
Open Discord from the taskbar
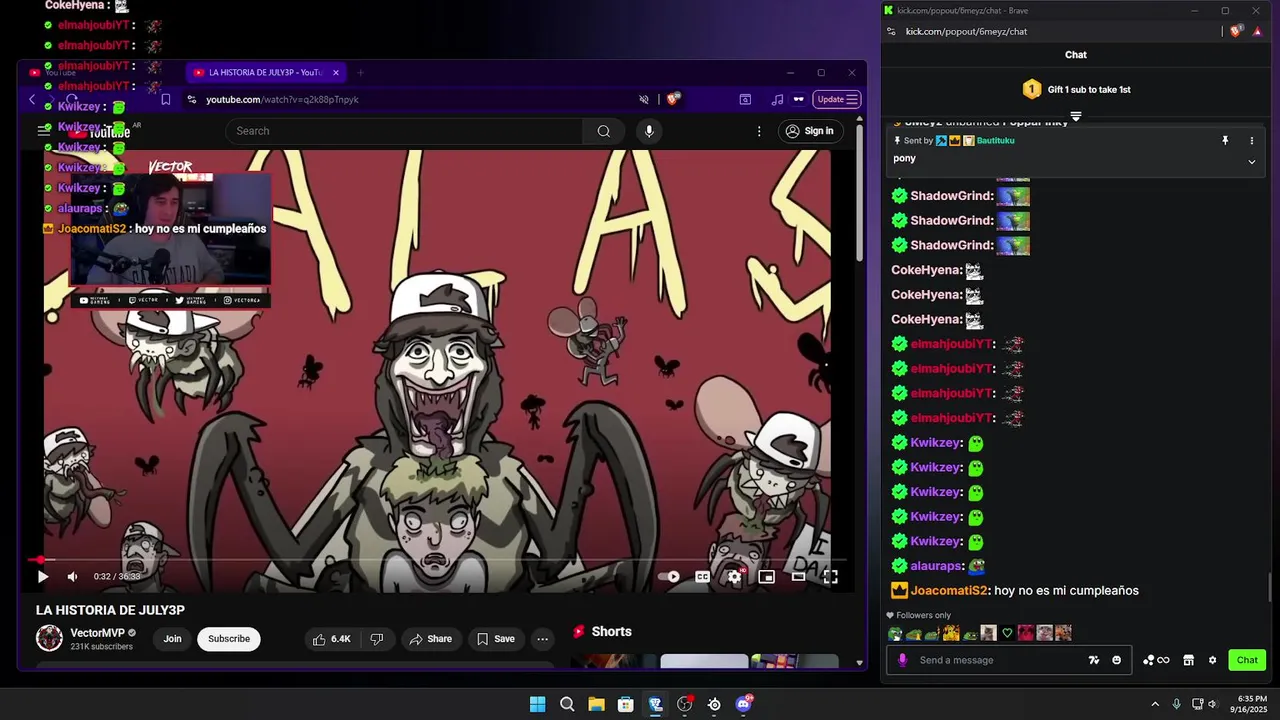(x=743, y=704)
